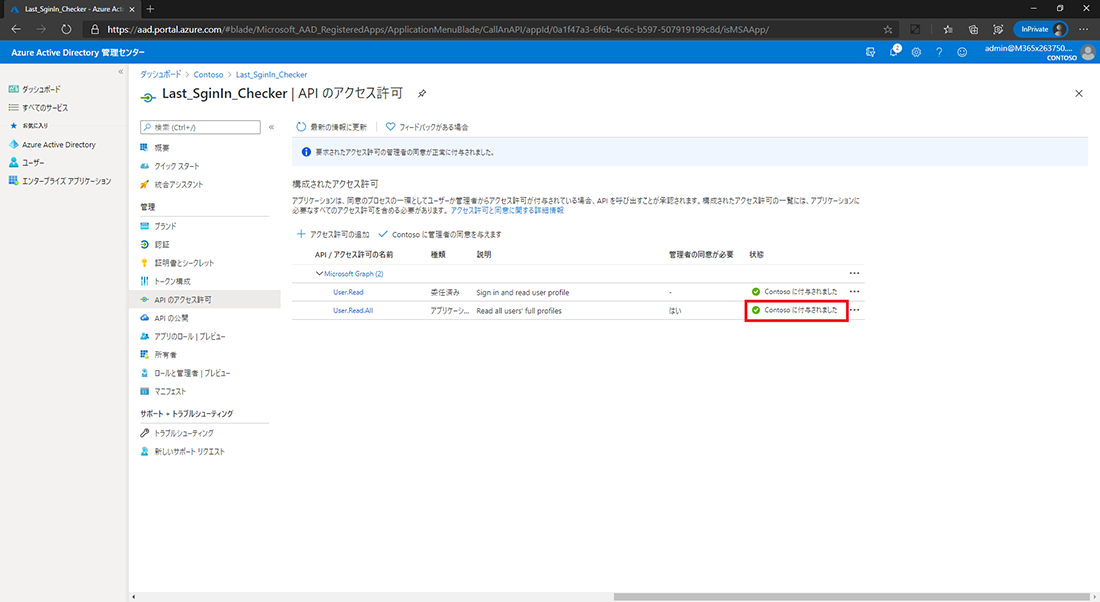Open アクセス許可と同意に関する詳細情報 link

point(507,210)
